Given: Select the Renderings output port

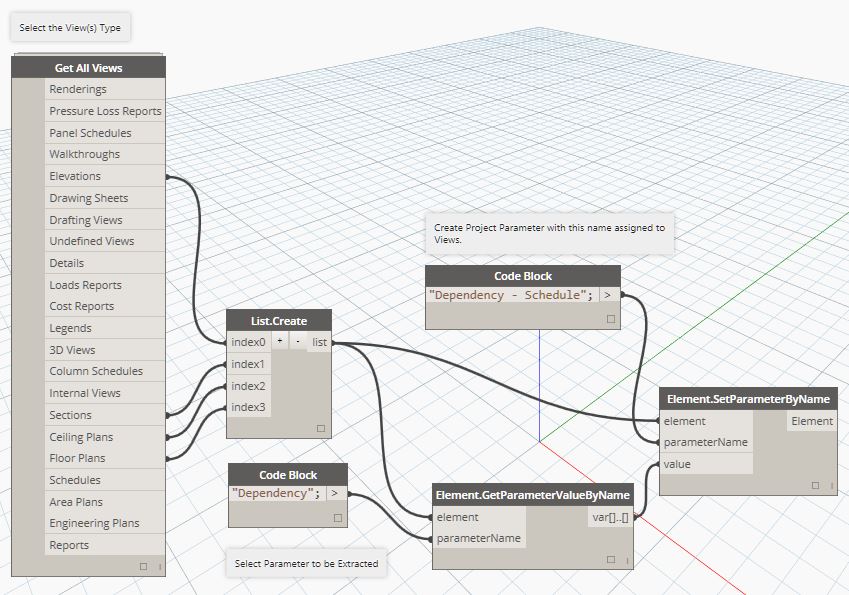Looking at the screenshot, I should coord(105,89).
